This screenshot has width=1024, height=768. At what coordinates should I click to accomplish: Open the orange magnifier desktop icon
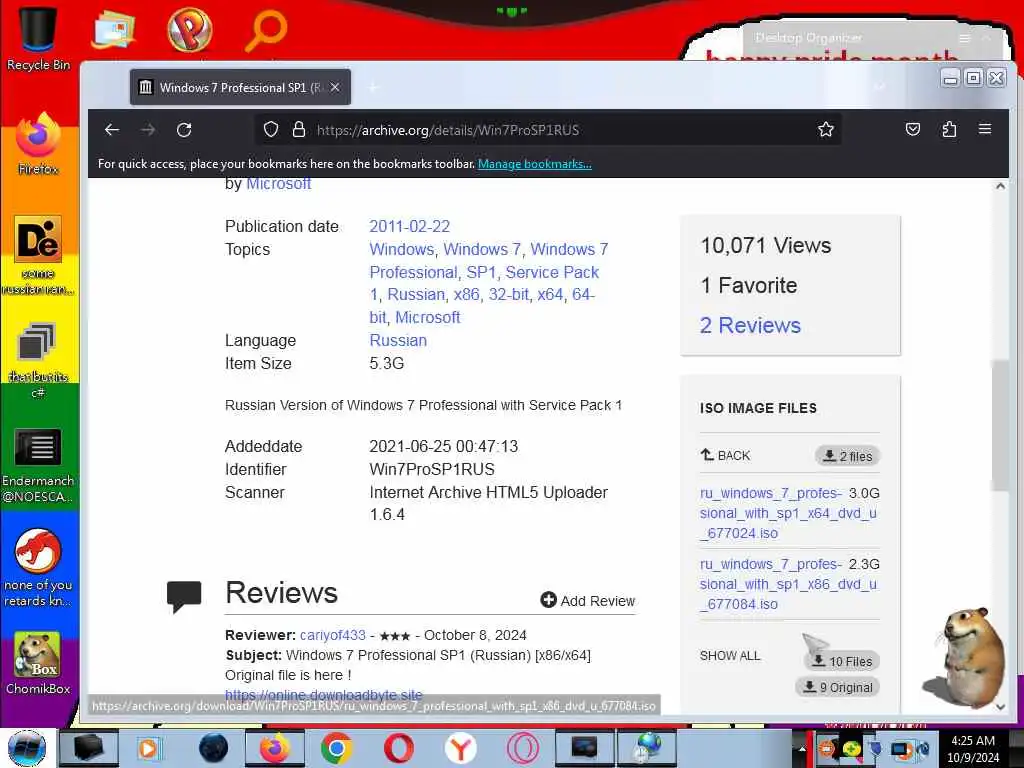(265, 30)
